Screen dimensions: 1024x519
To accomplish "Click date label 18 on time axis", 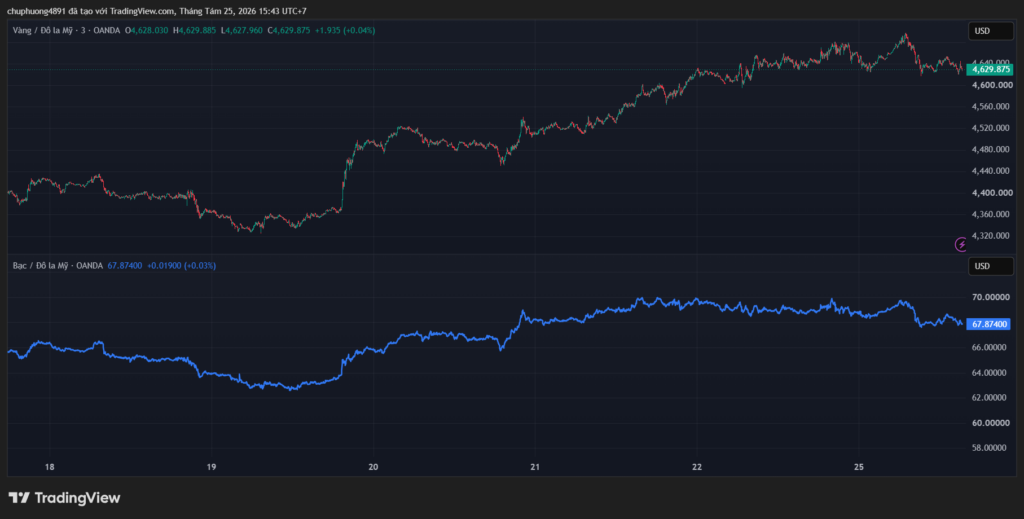I will (49, 467).
